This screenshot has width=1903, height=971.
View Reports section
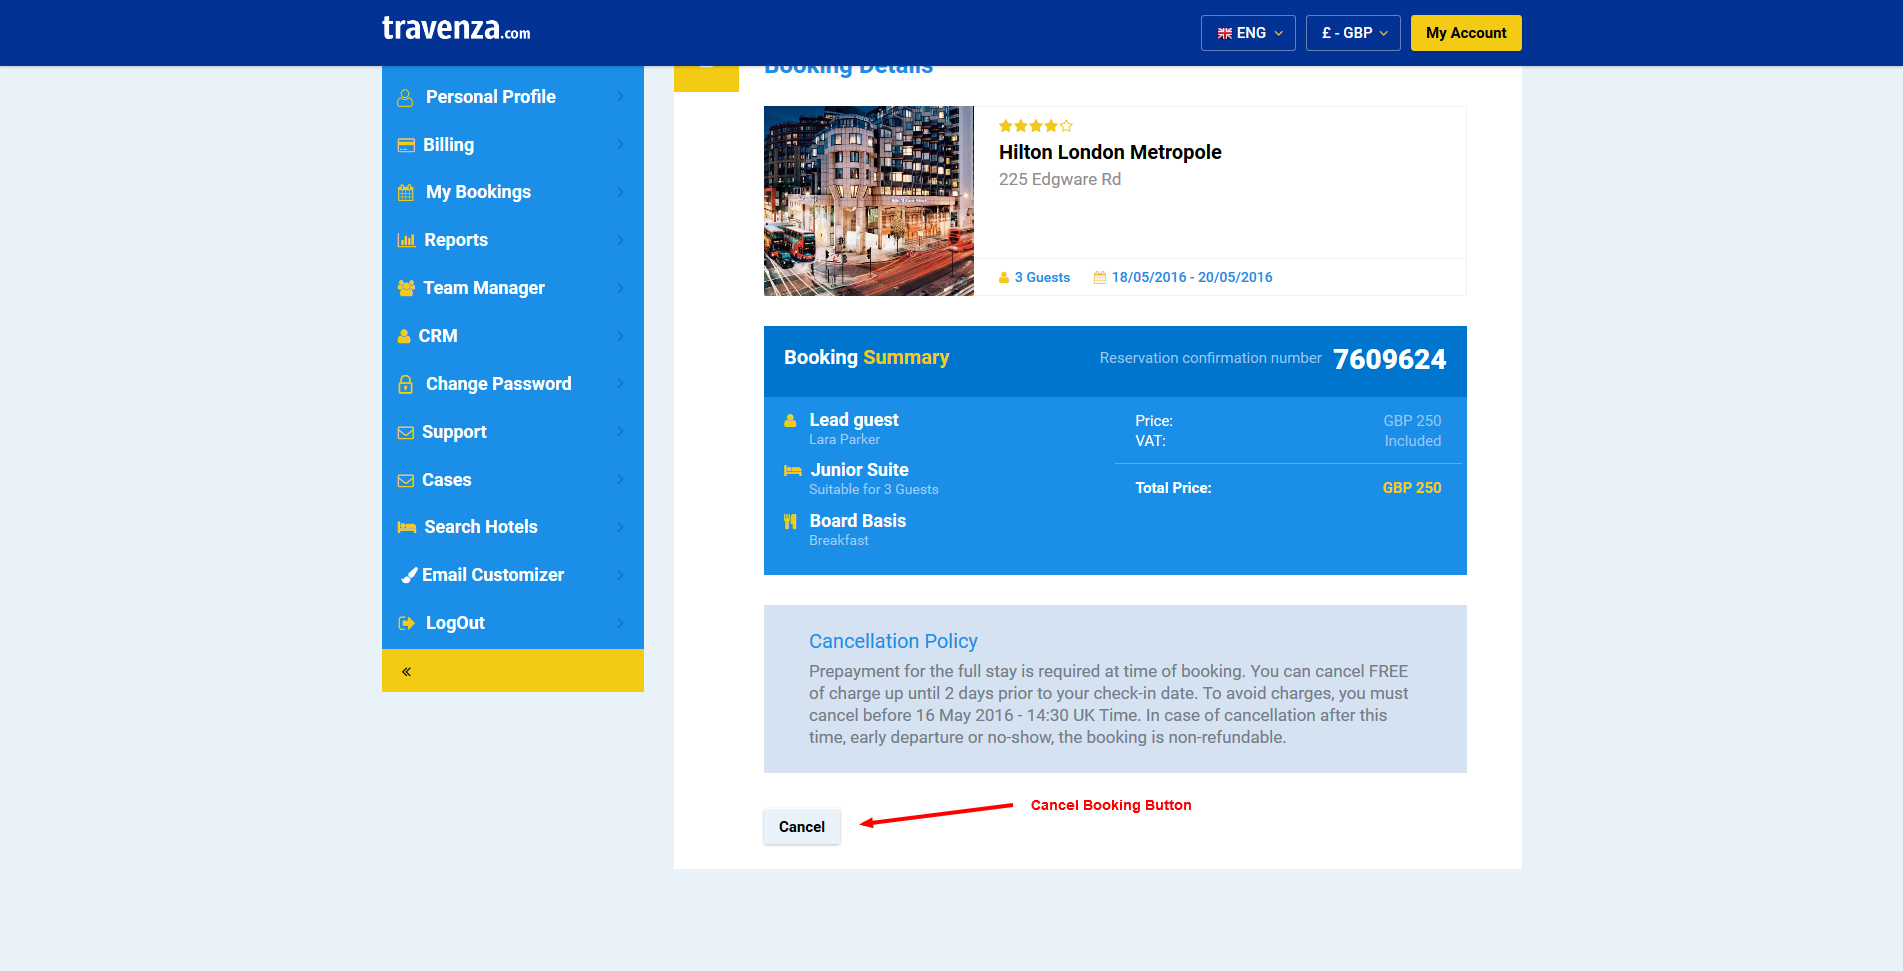pyautogui.click(x=513, y=240)
